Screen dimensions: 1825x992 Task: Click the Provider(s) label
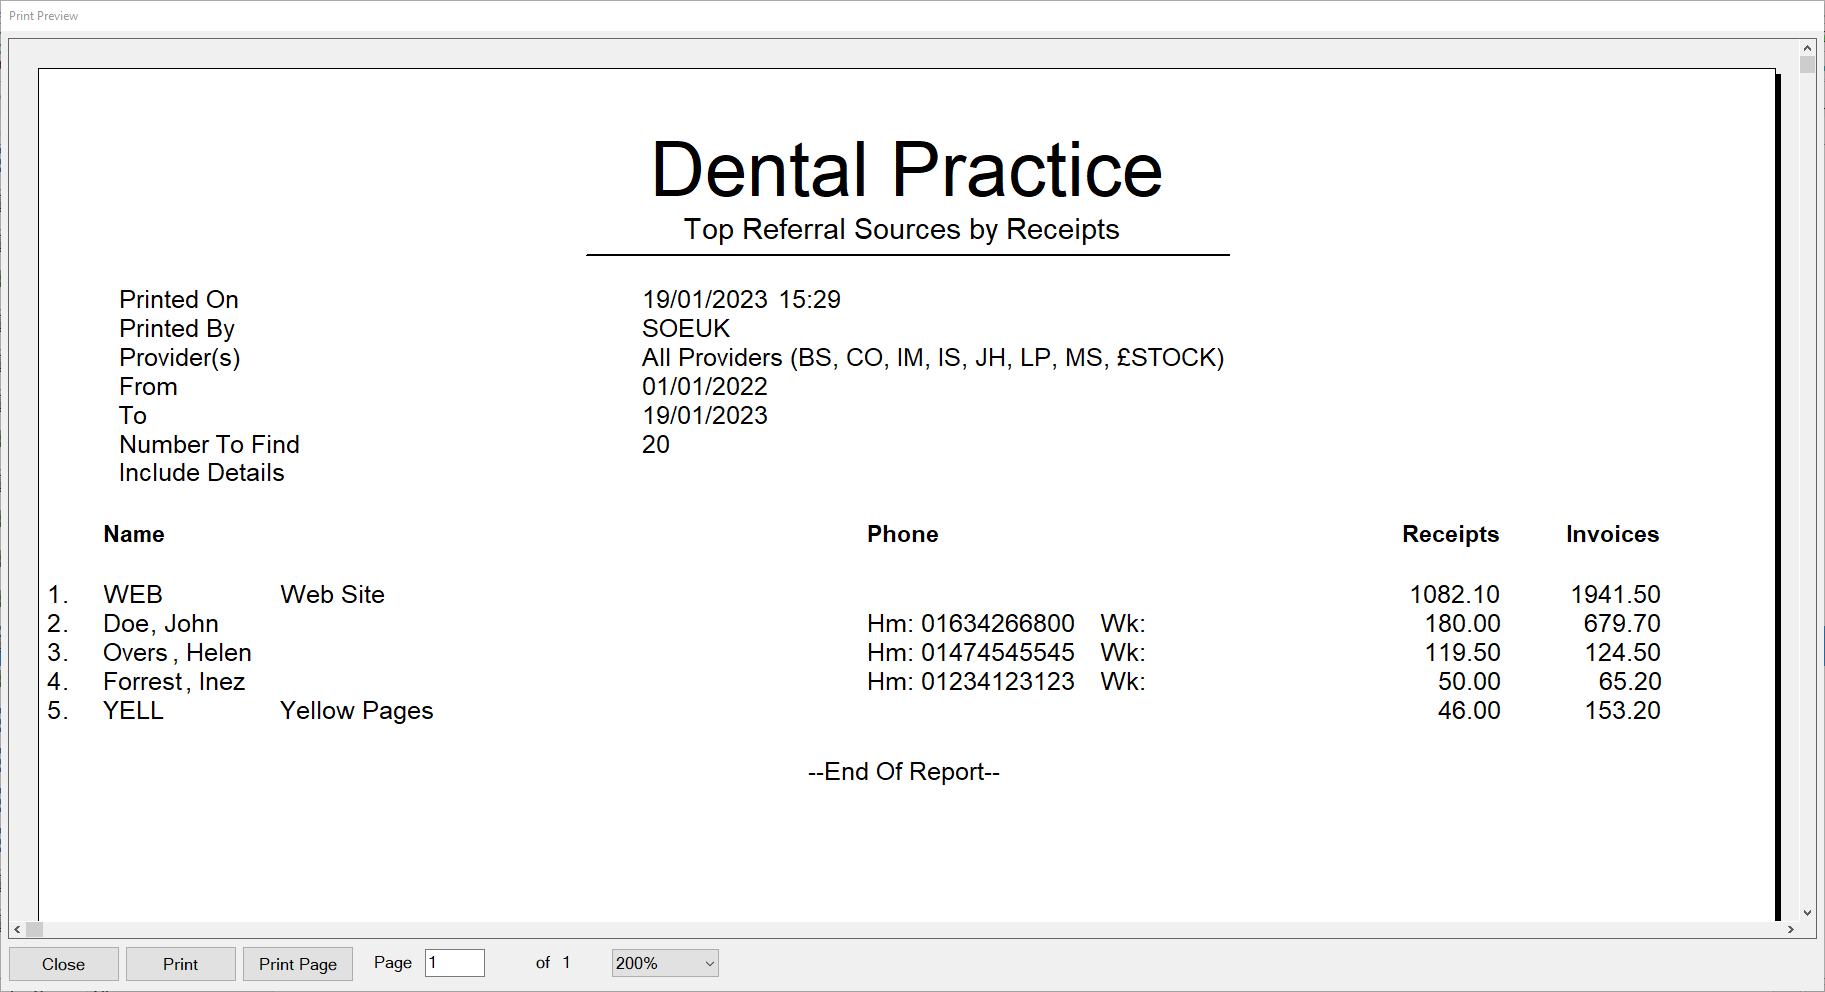pos(180,357)
